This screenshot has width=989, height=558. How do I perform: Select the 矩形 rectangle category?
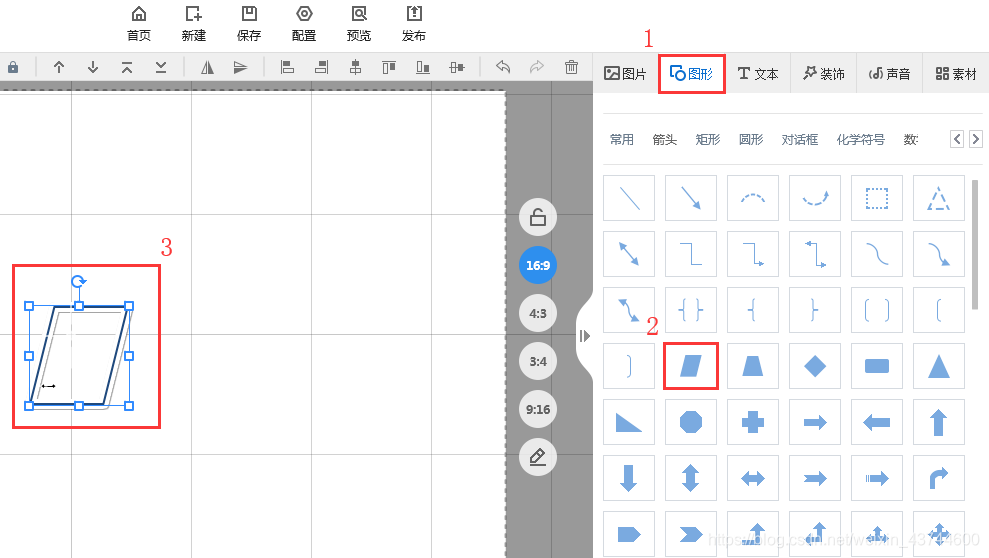[x=708, y=139]
